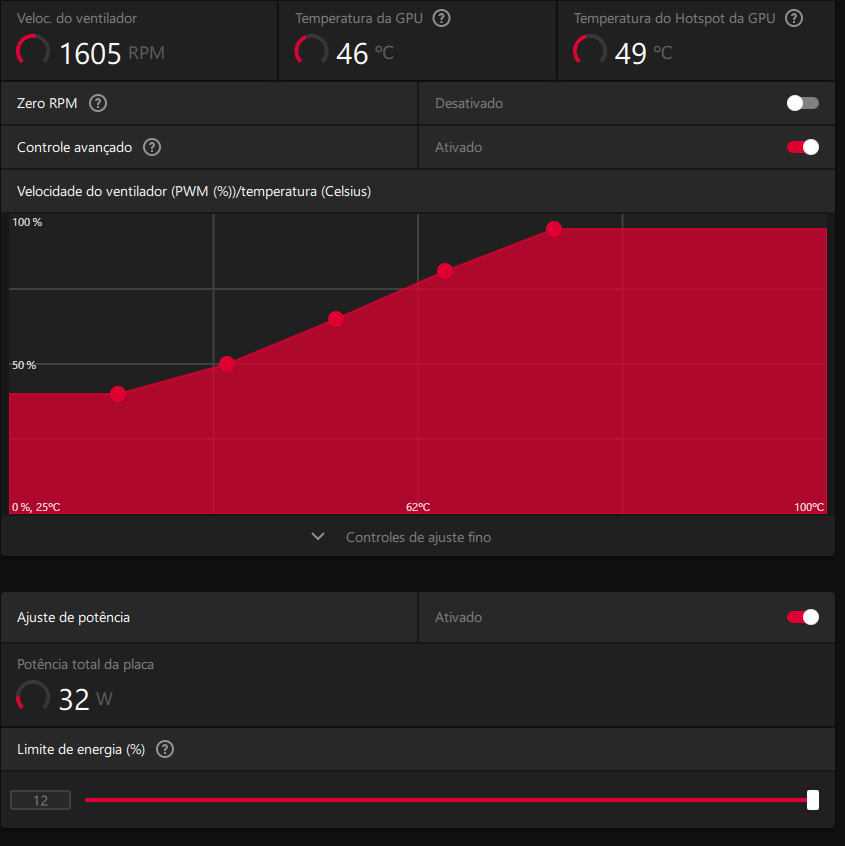Disable the Controle avançado toggle
The height and width of the screenshot is (846, 845).
click(x=803, y=147)
